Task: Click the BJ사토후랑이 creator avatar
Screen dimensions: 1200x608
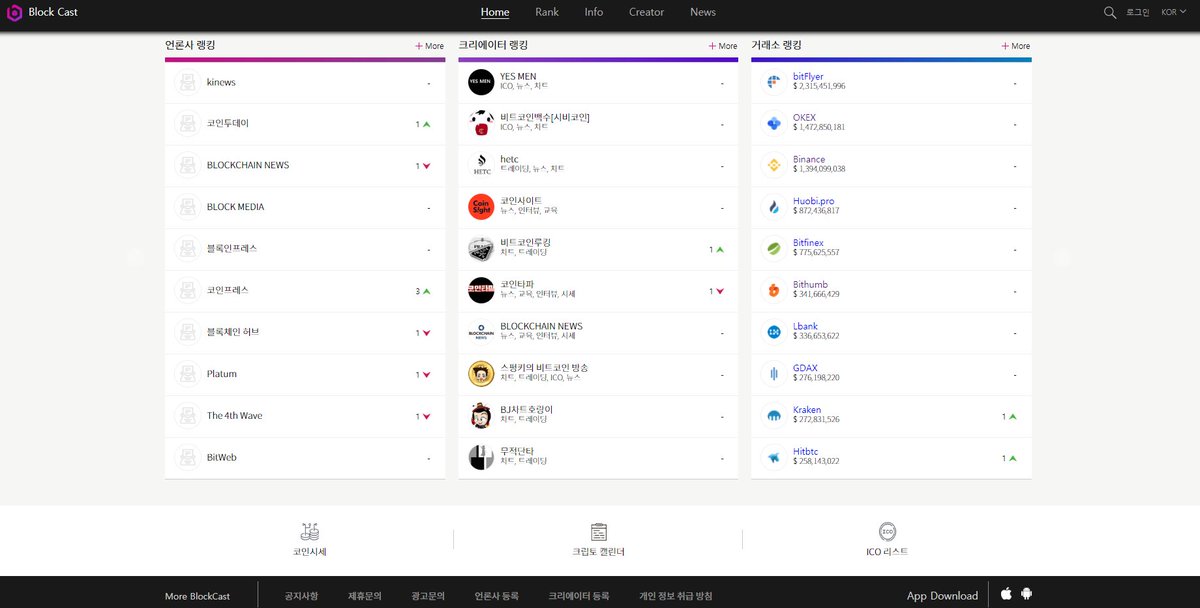Action: [481, 415]
